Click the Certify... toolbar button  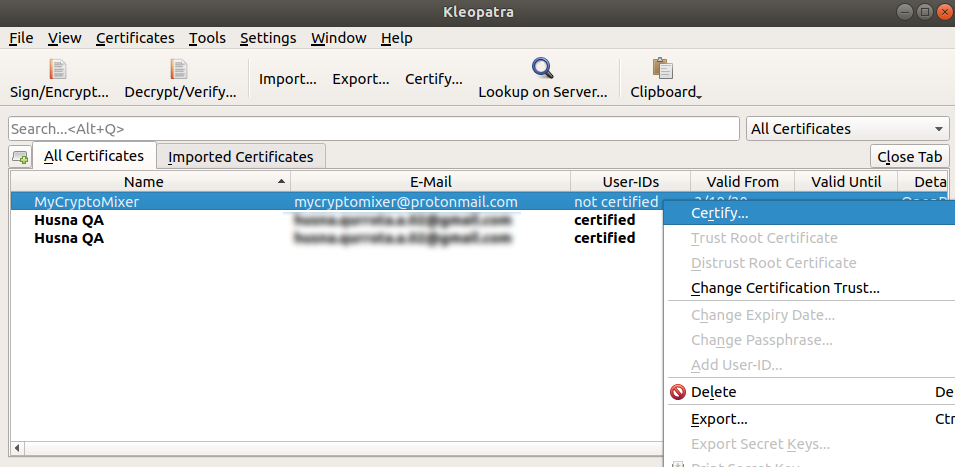[x=434, y=79]
